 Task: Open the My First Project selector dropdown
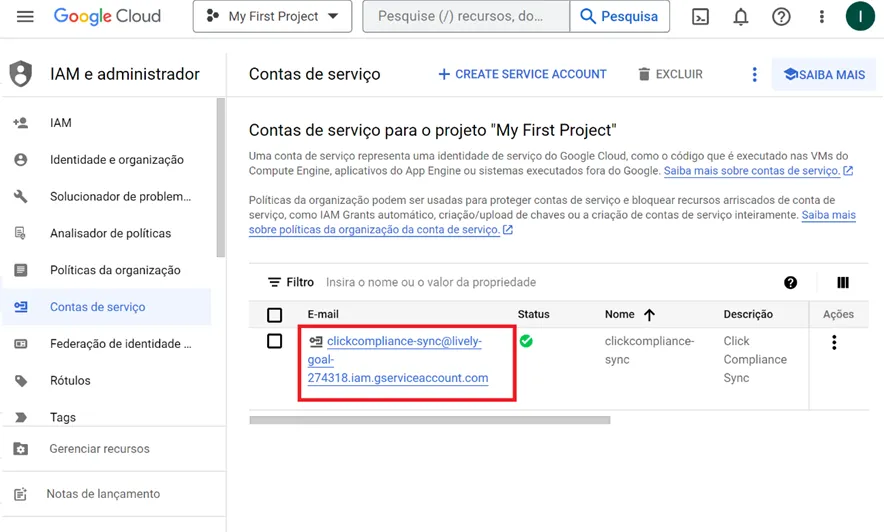click(x=272, y=16)
